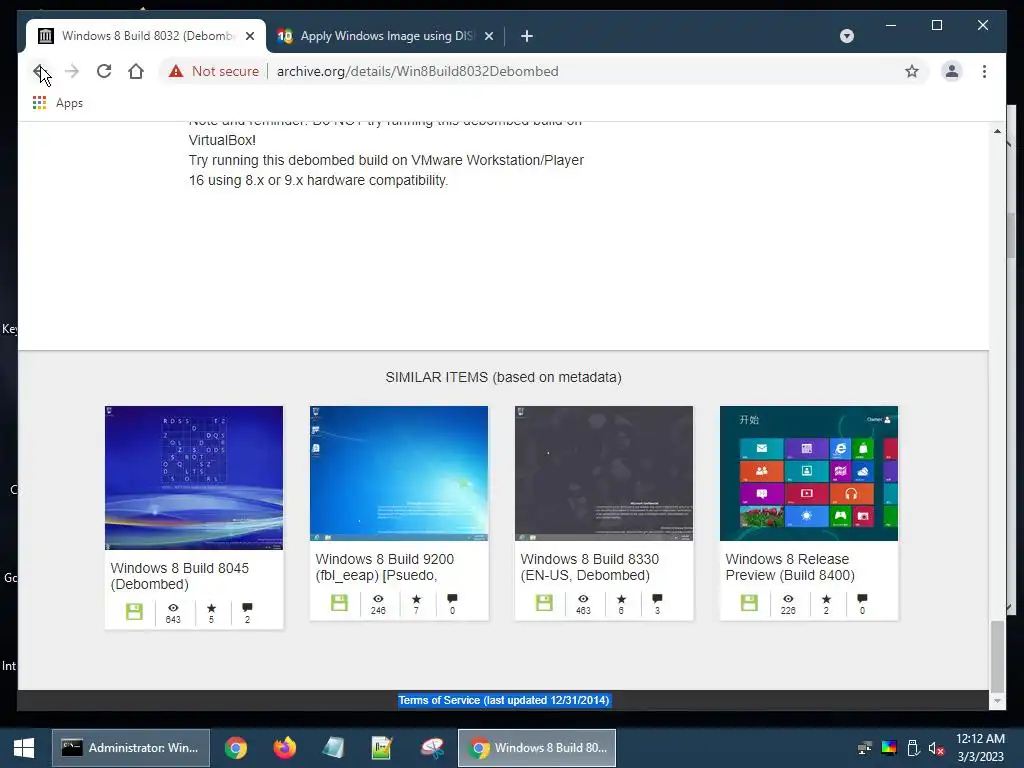Click views eye icon on Release Preview card
The width and height of the screenshot is (1024, 768).
tap(788, 598)
